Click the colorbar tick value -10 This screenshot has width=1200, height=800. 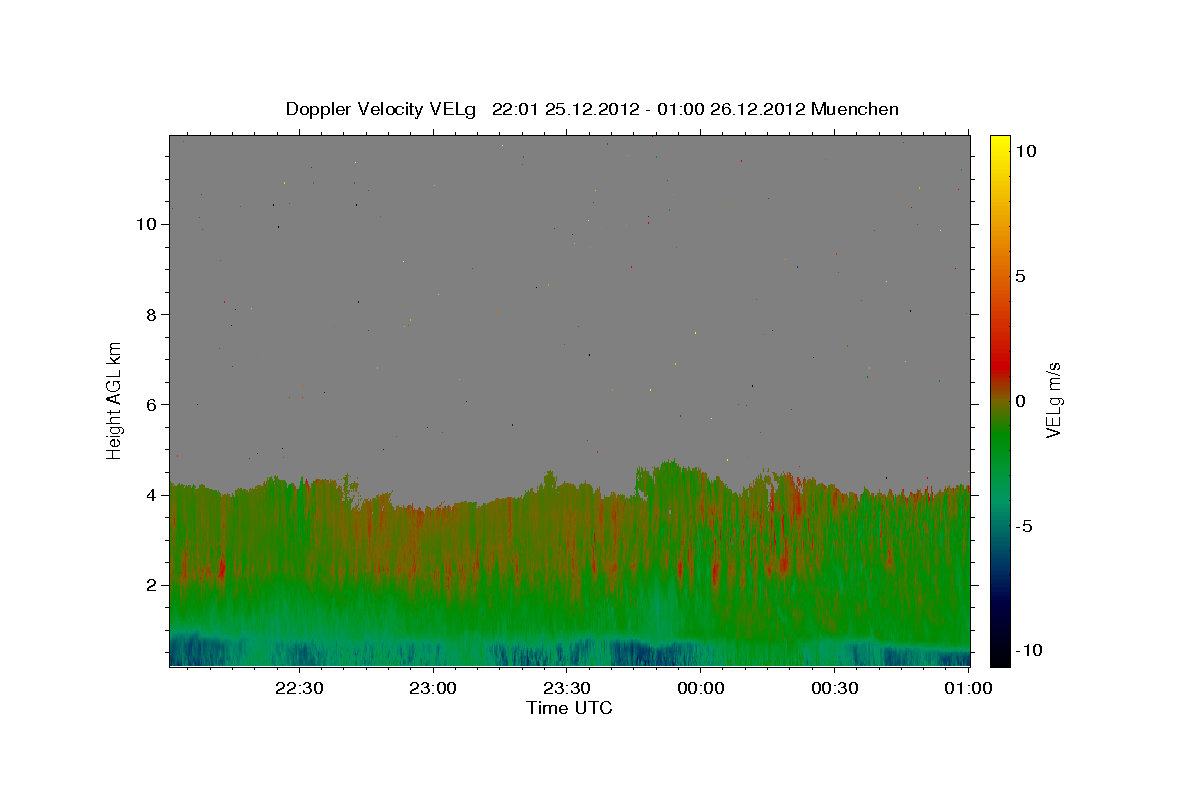coord(1028,651)
